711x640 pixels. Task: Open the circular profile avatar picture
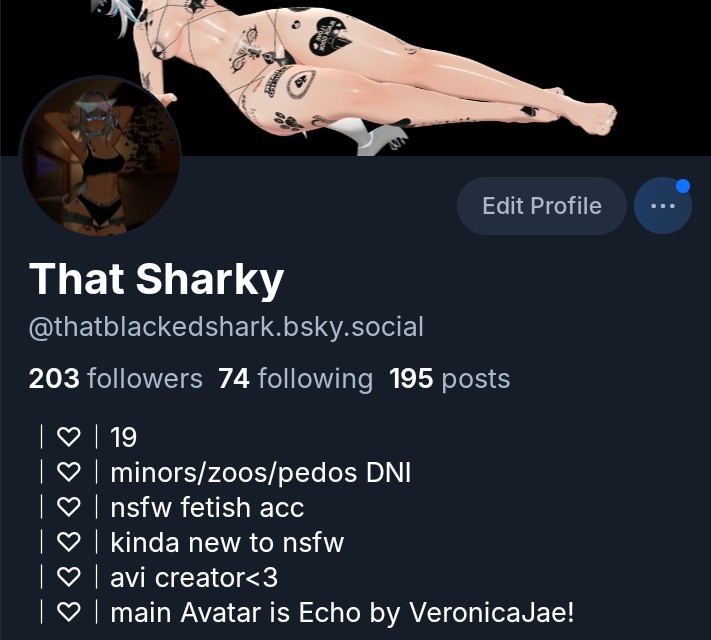[100, 156]
